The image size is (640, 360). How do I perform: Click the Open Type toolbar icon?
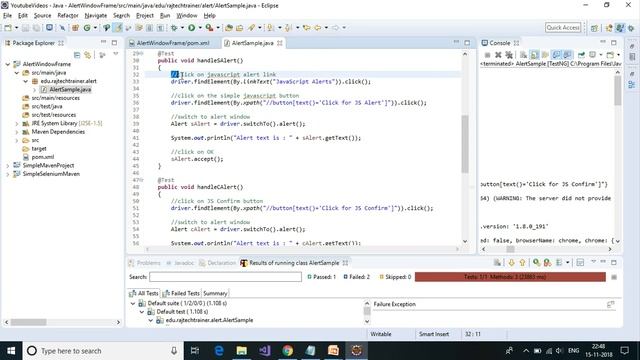pyautogui.click(x=229, y=28)
